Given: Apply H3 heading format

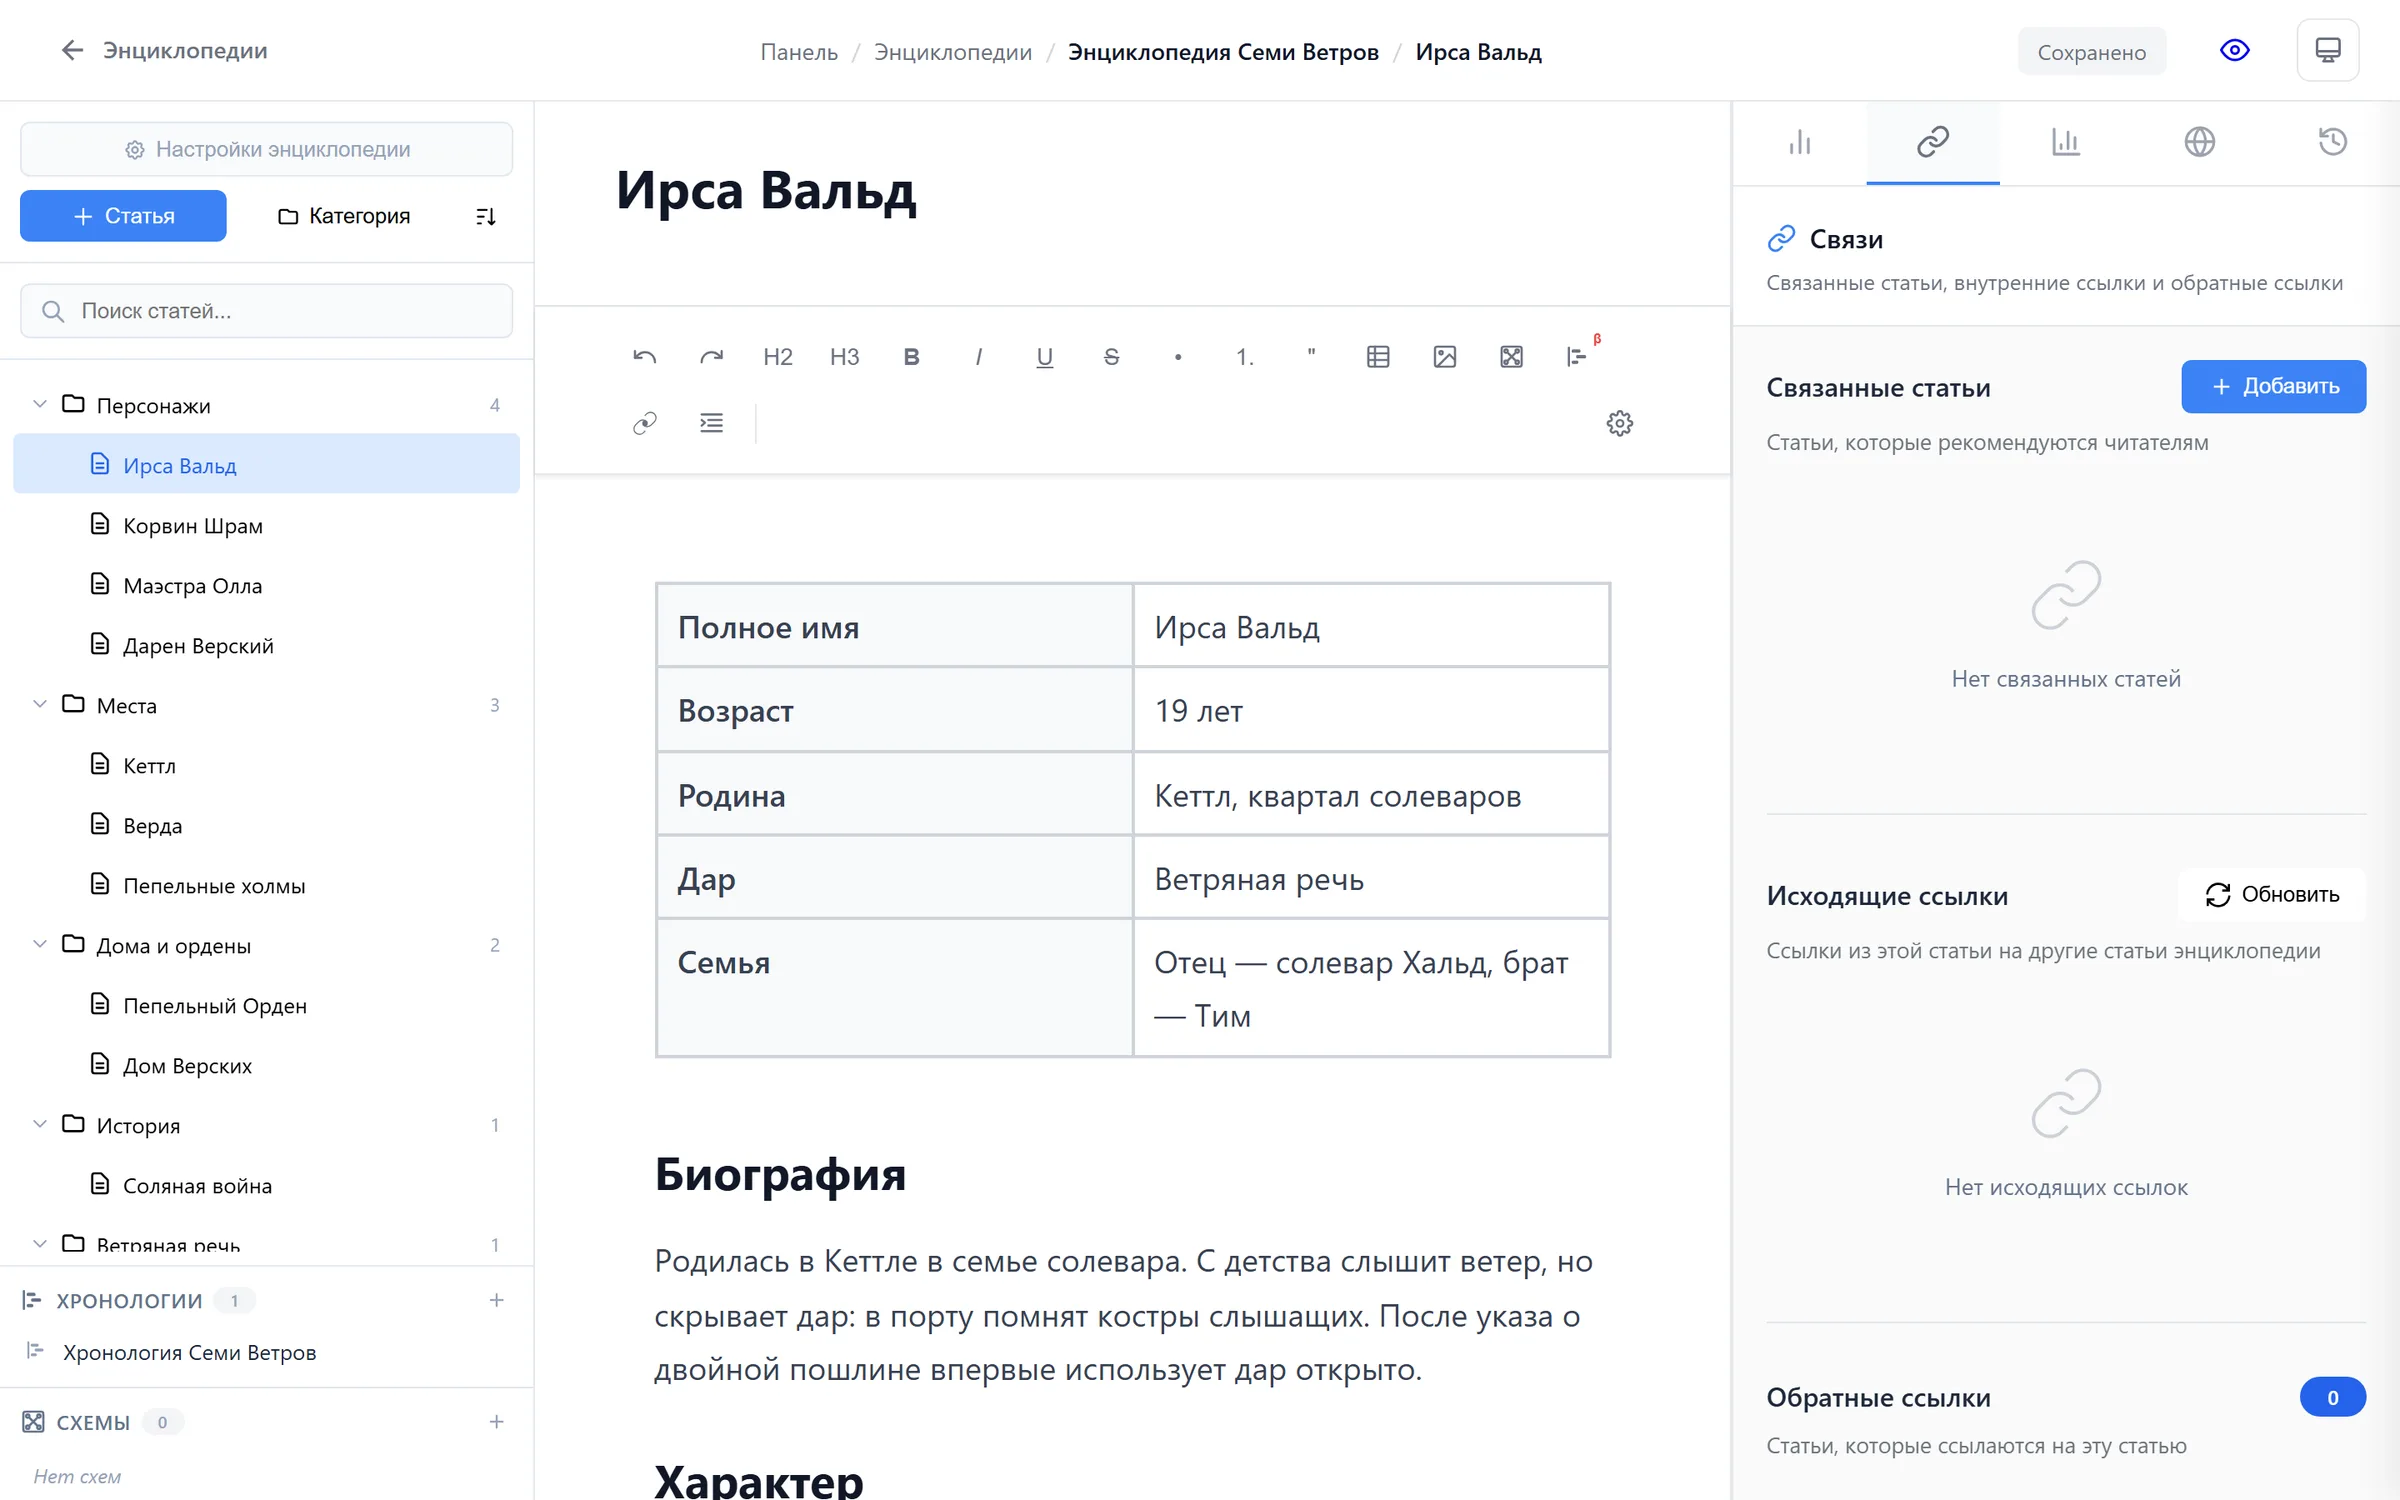Looking at the screenshot, I should coord(844,357).
